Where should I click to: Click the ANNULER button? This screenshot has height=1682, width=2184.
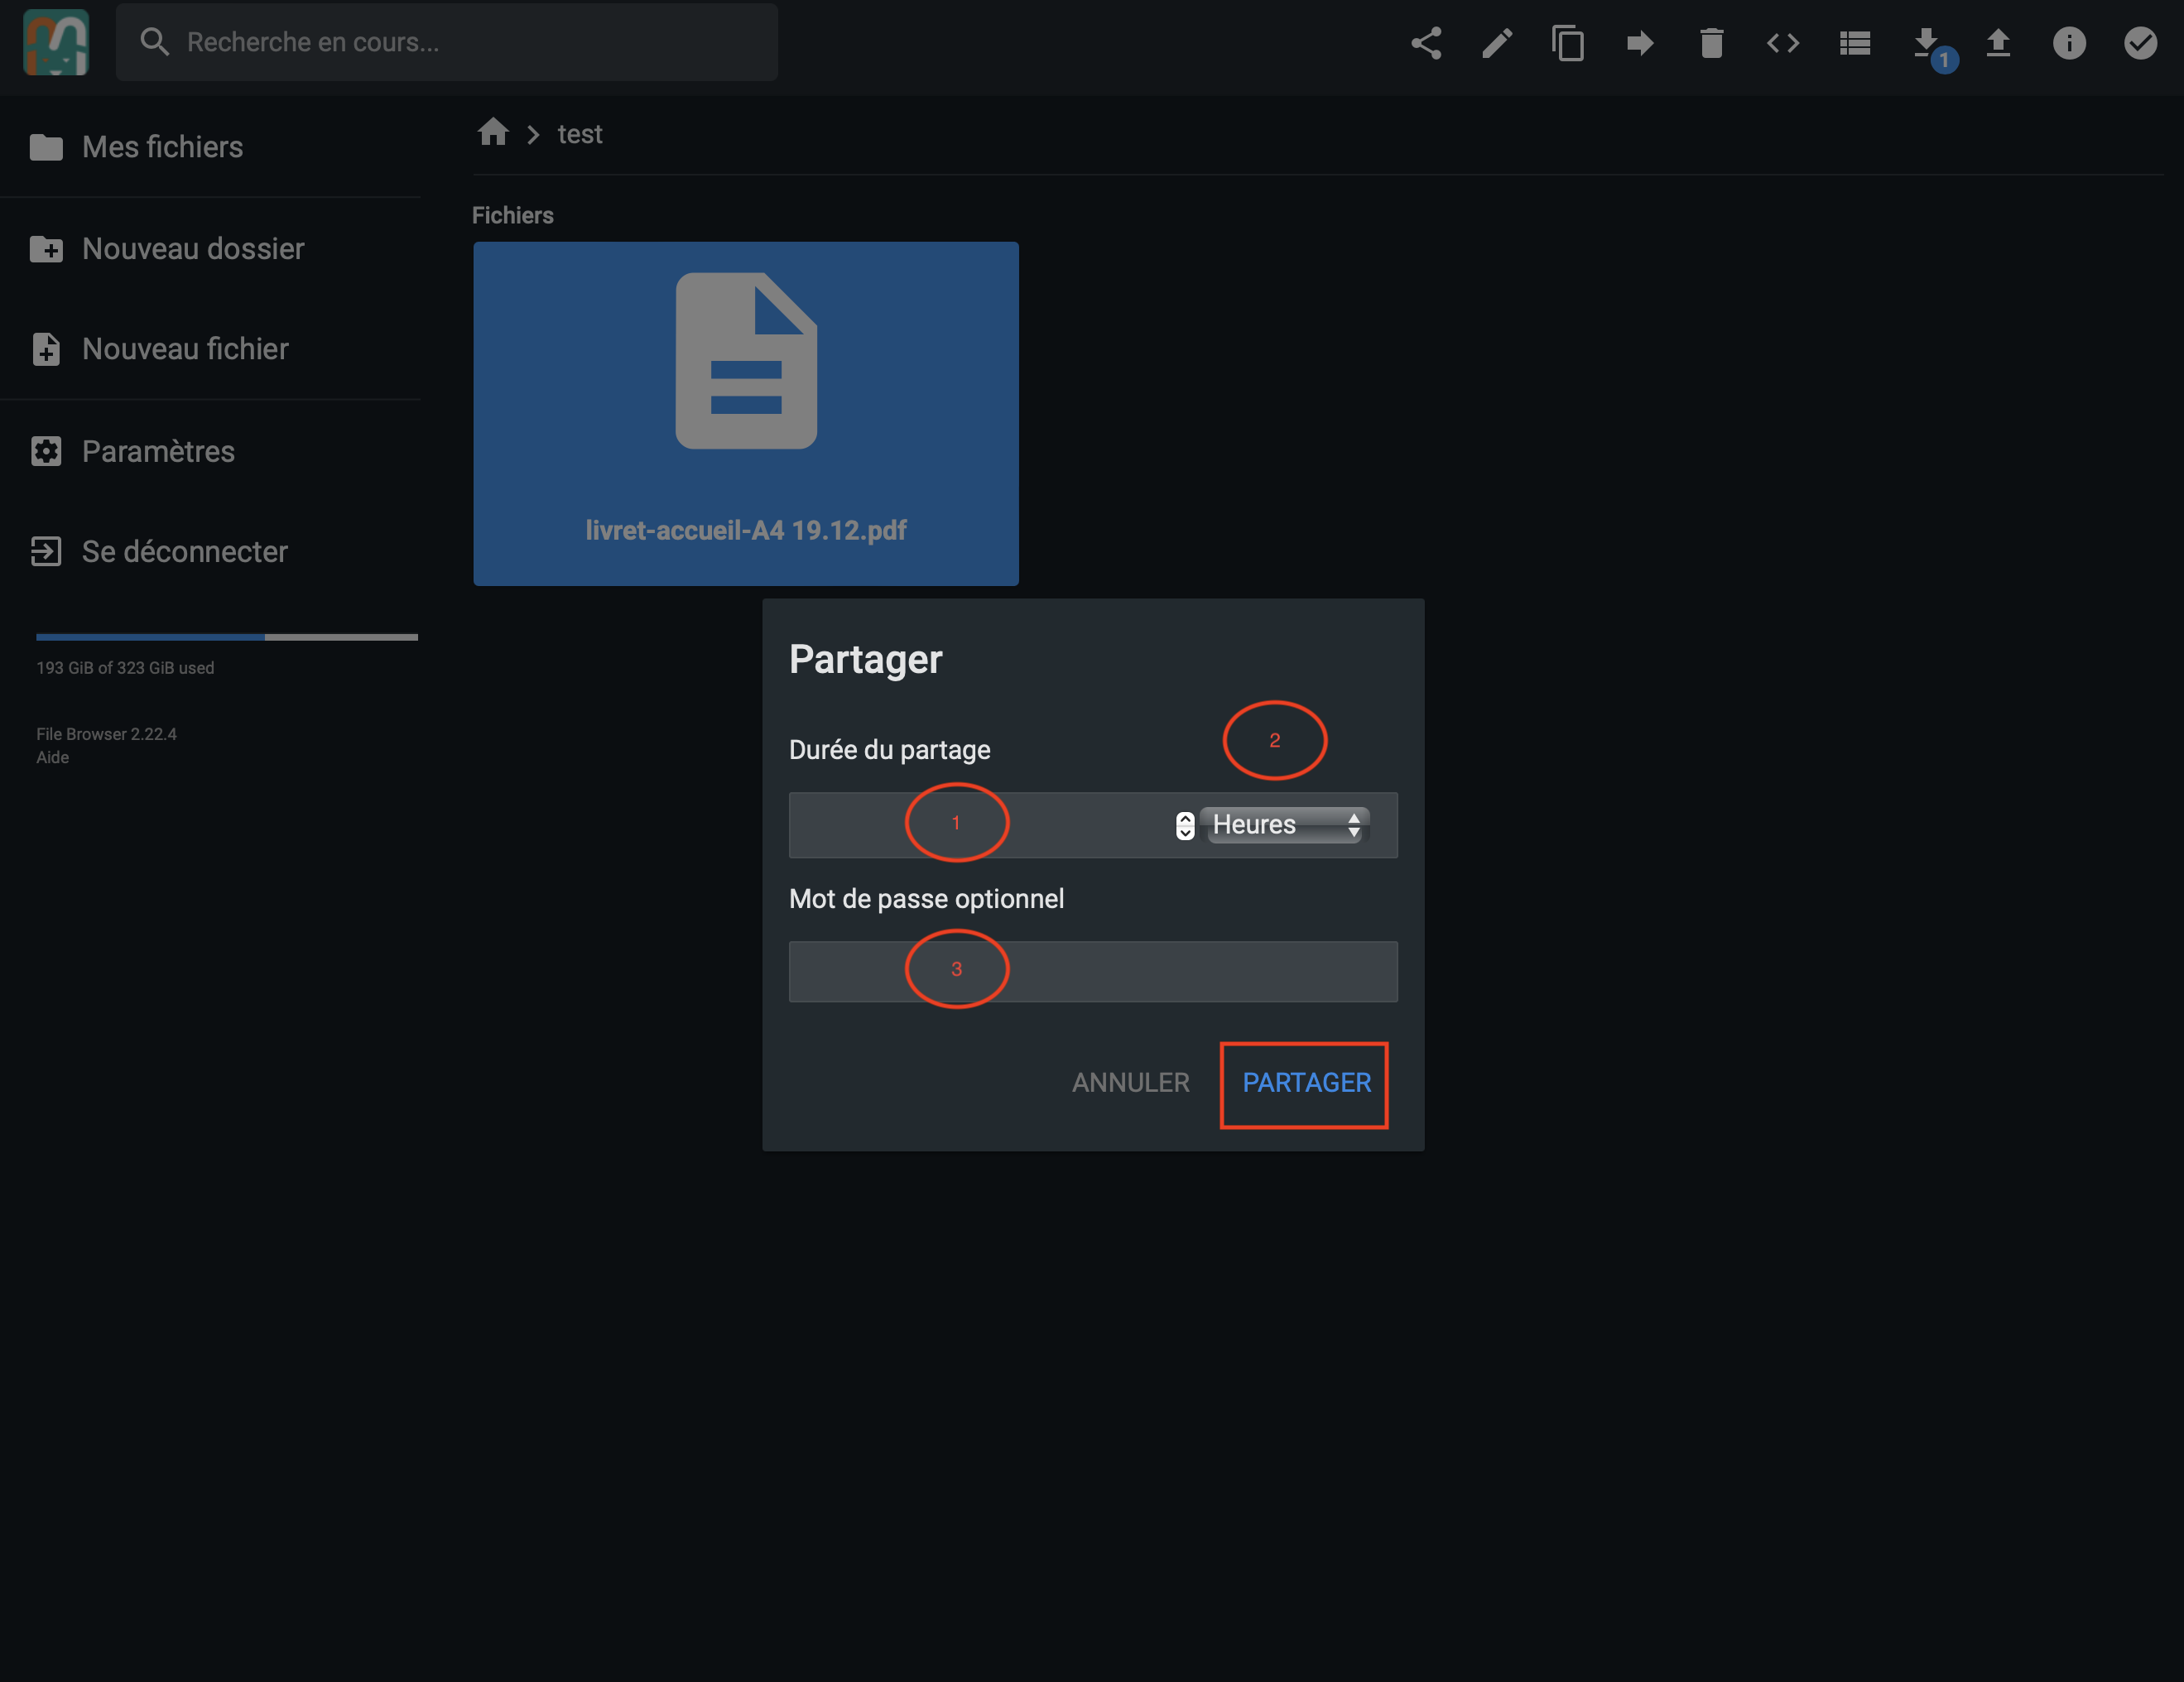point(1130,1083)
